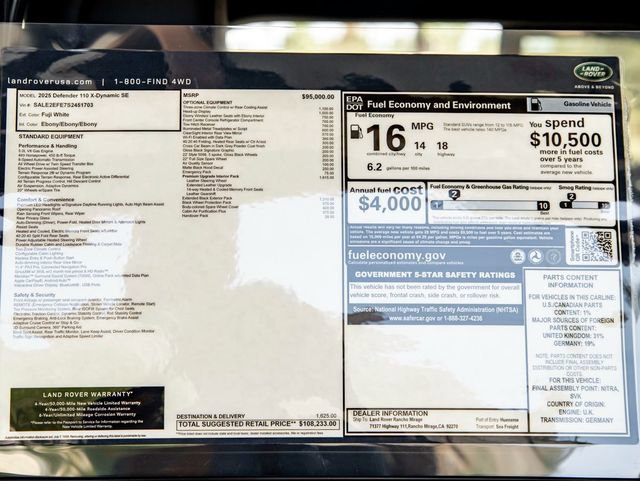Click the Extended Black Exterior Pack line
The height and width of the screenshot is (481, 640).
(x=207, y=198)
